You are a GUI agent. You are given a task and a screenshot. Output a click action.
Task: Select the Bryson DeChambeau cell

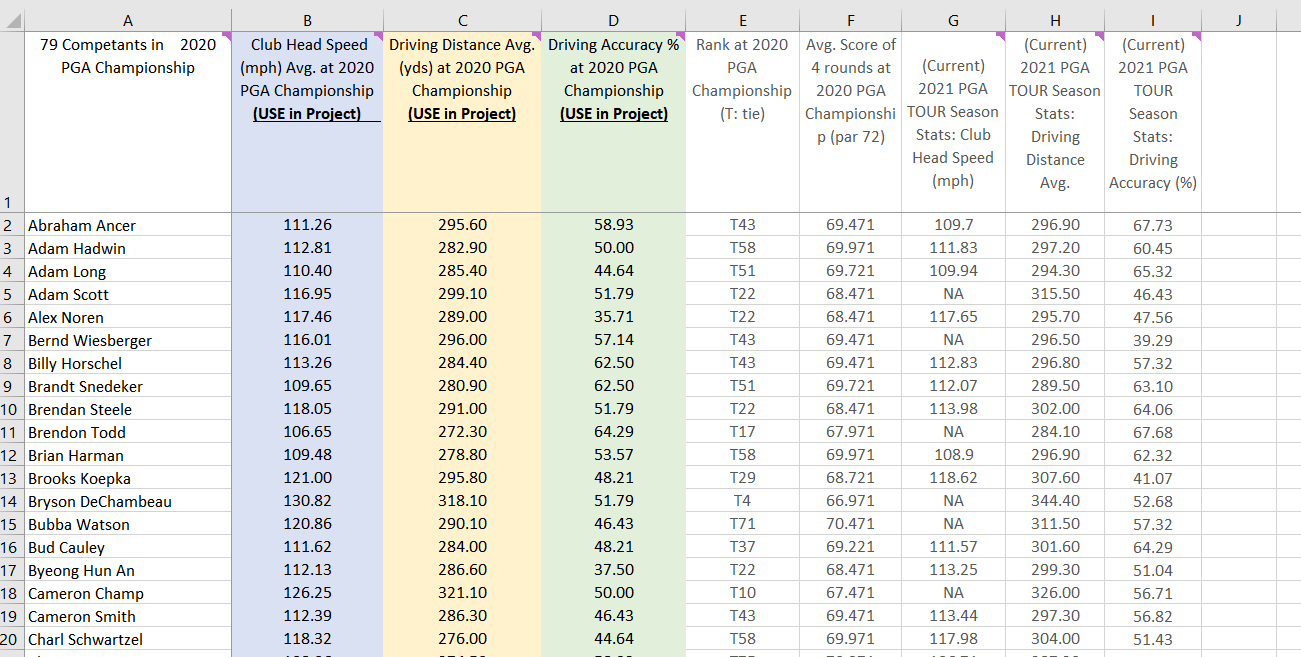coord(127,501)
